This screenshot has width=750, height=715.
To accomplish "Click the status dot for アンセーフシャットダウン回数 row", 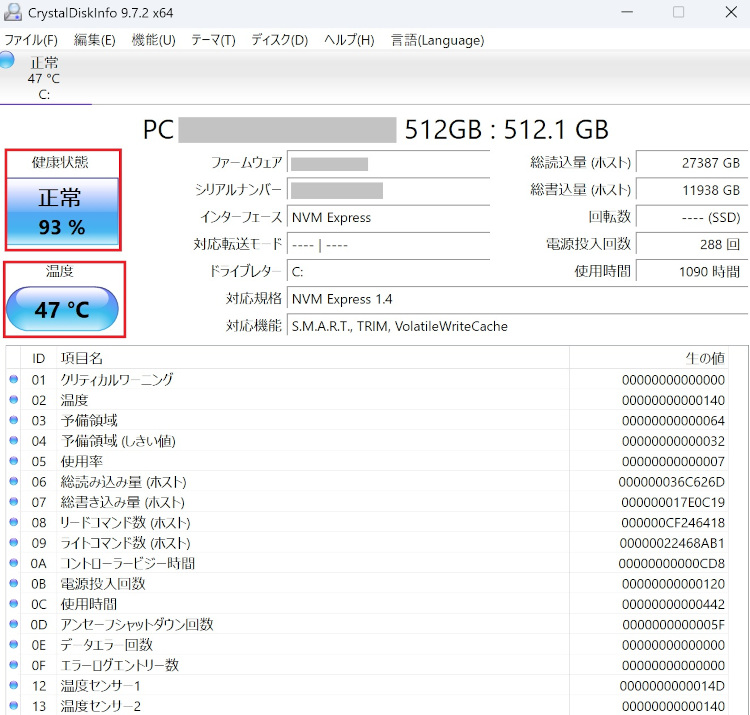I will point(13,624).
